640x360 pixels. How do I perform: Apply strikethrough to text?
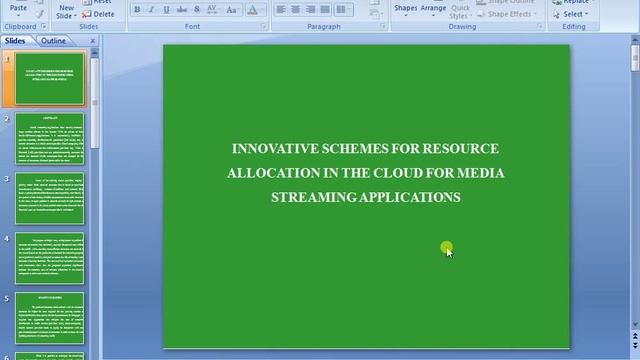pyautogui.click(x=182, y=9)
